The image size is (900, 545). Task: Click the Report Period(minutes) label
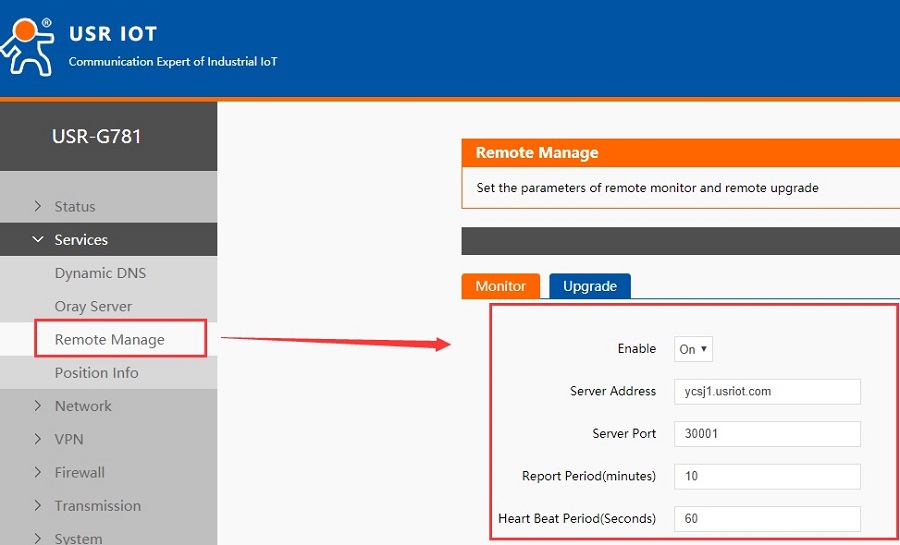click(589, 476)
